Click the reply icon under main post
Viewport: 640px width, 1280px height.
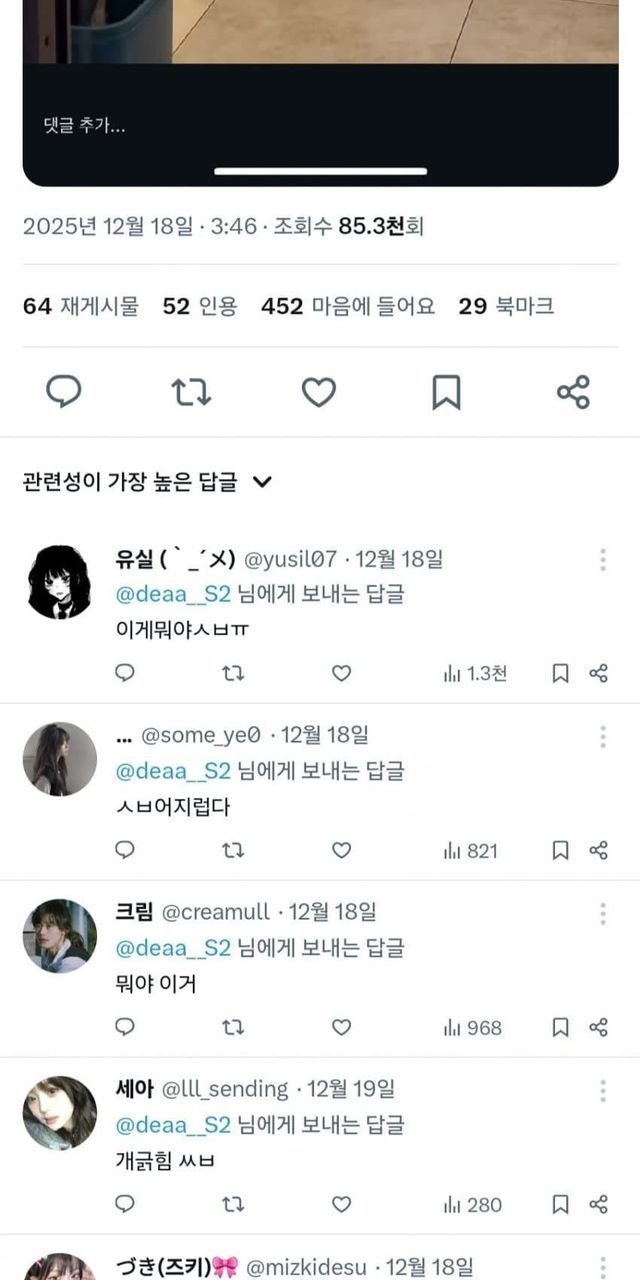pos(64,392)
